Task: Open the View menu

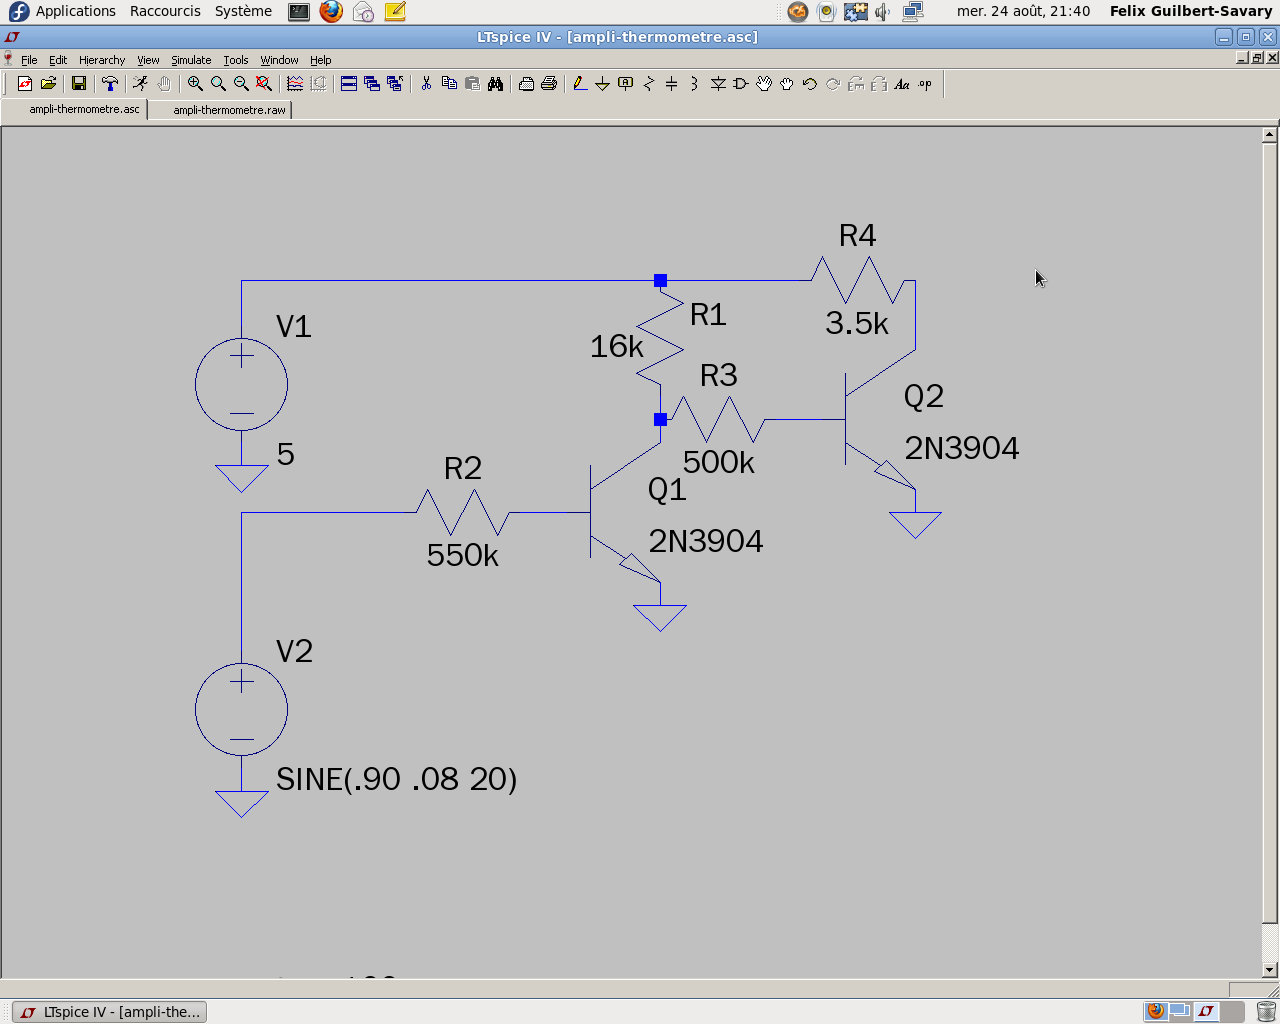Action: (x=148, y=60)
